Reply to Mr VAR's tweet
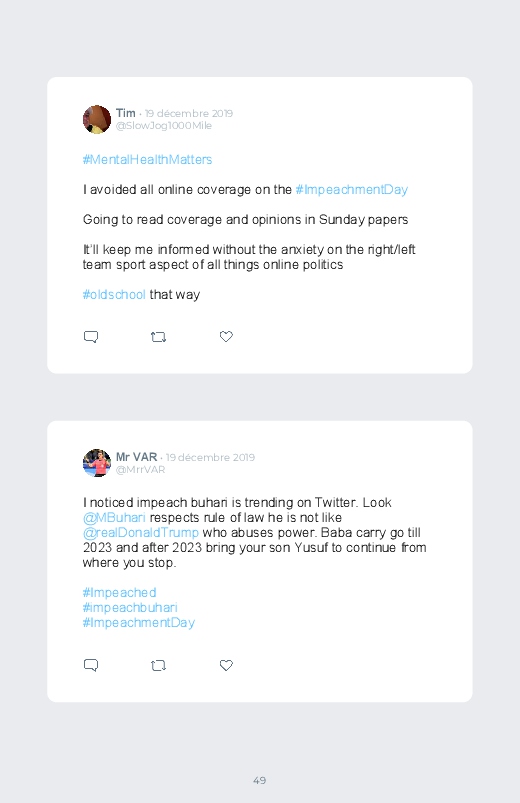The height and width of the screenshot is (803, 520). [x=91, y=665]
